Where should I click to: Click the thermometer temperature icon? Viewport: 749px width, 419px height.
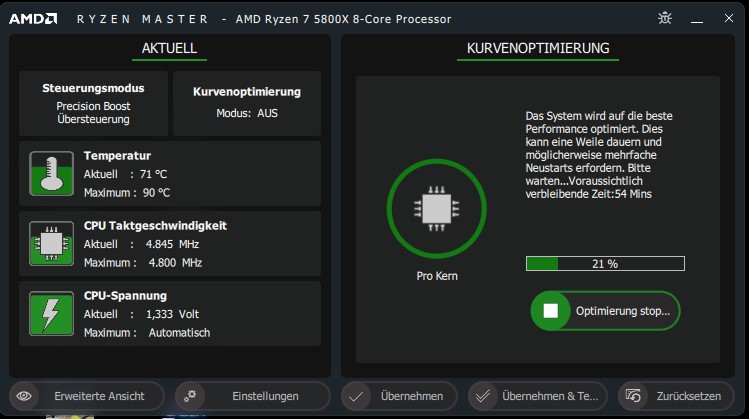pyautogui.click(x=51, y=173)
